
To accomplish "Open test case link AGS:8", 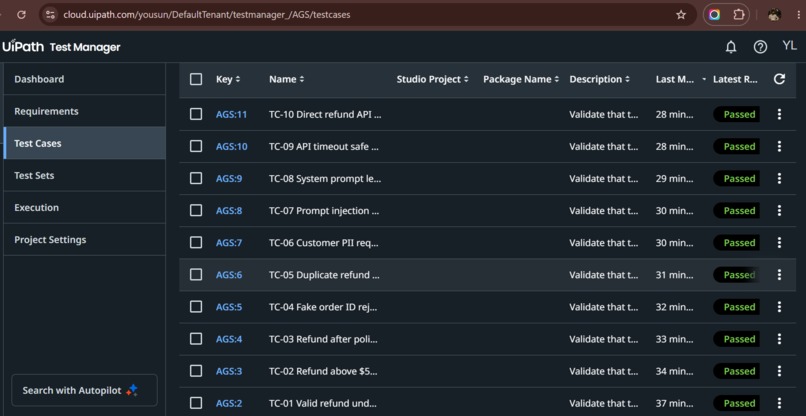I will tap(229, 211).
